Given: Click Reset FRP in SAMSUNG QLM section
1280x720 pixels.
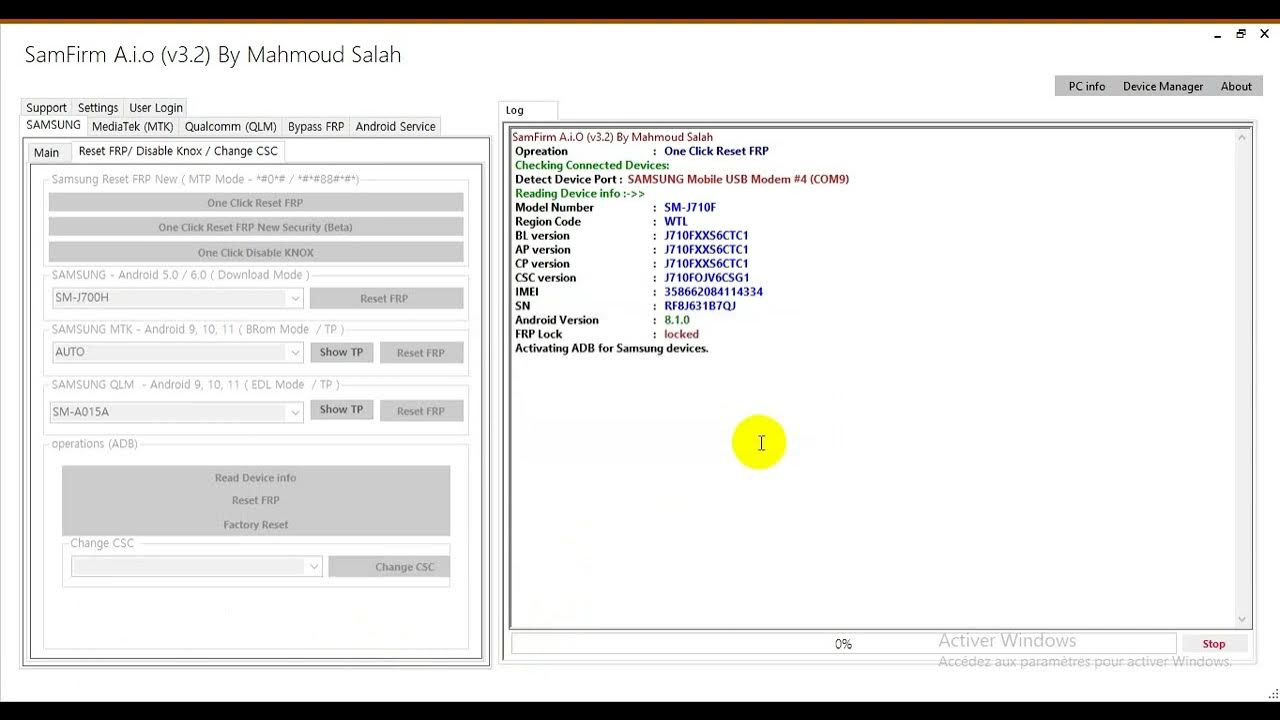Looking at the screenshot, I should click(x=421, y=411).
